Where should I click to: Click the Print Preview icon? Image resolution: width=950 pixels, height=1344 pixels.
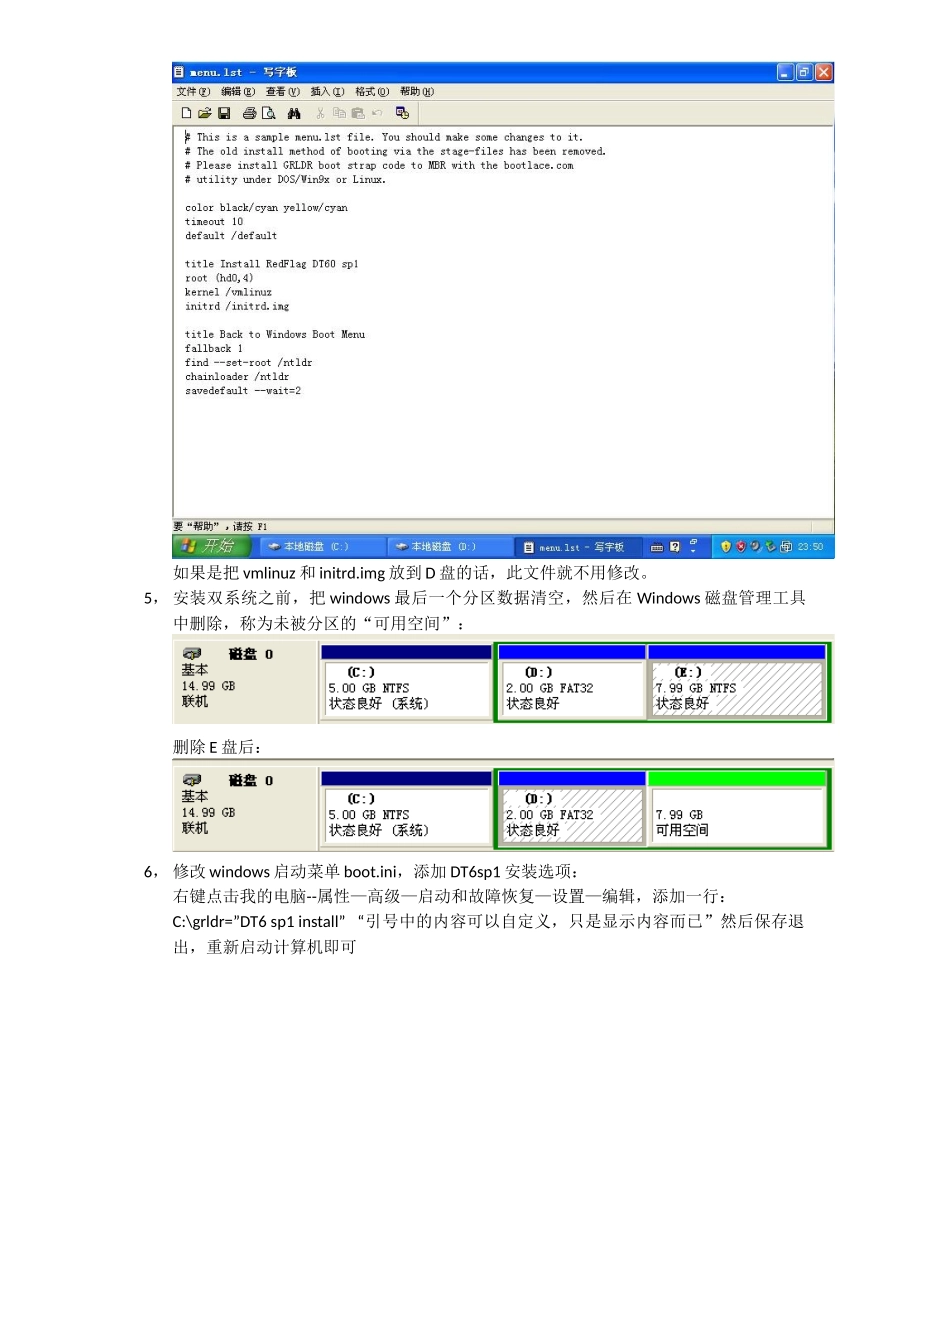[x=268, y=113]
